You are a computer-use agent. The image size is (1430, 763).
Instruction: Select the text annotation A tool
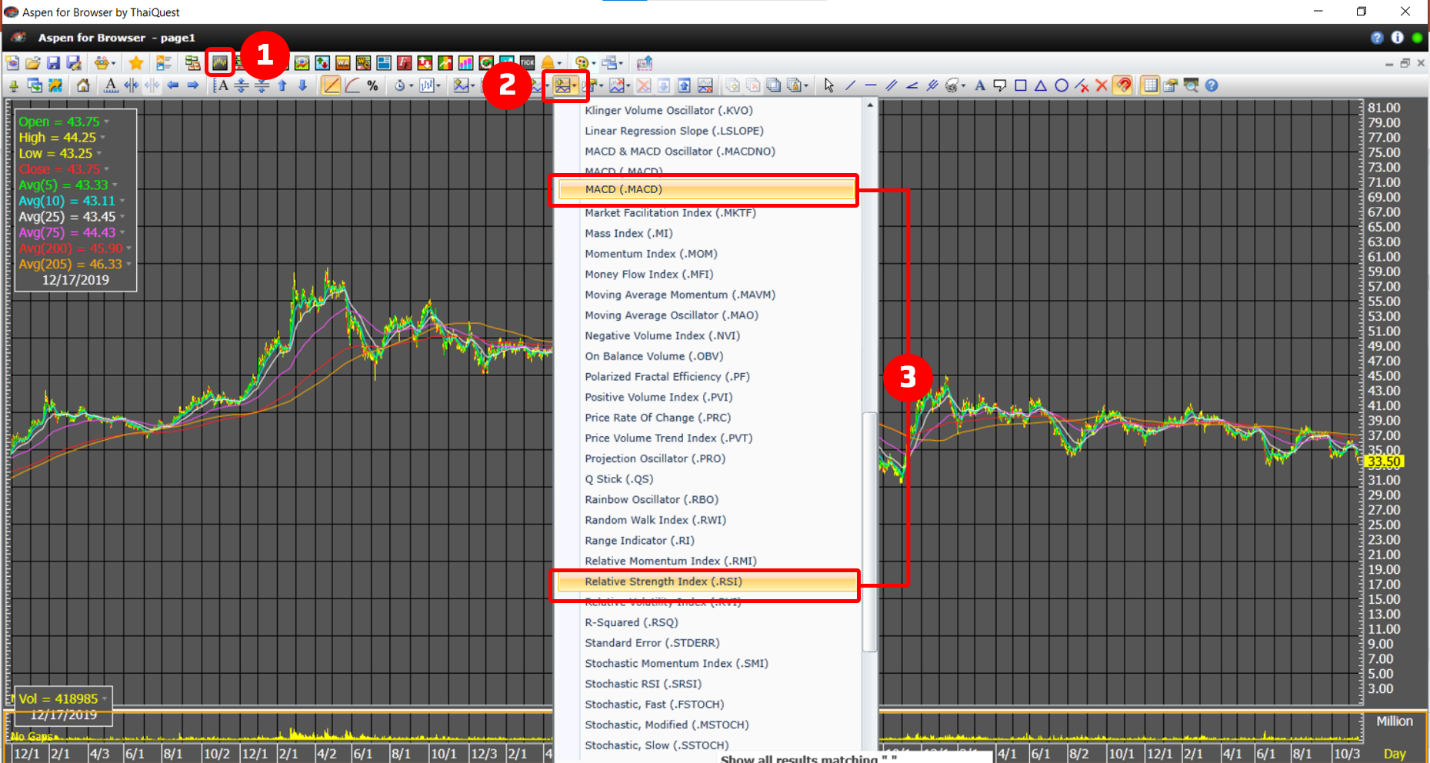coord(980,86)
